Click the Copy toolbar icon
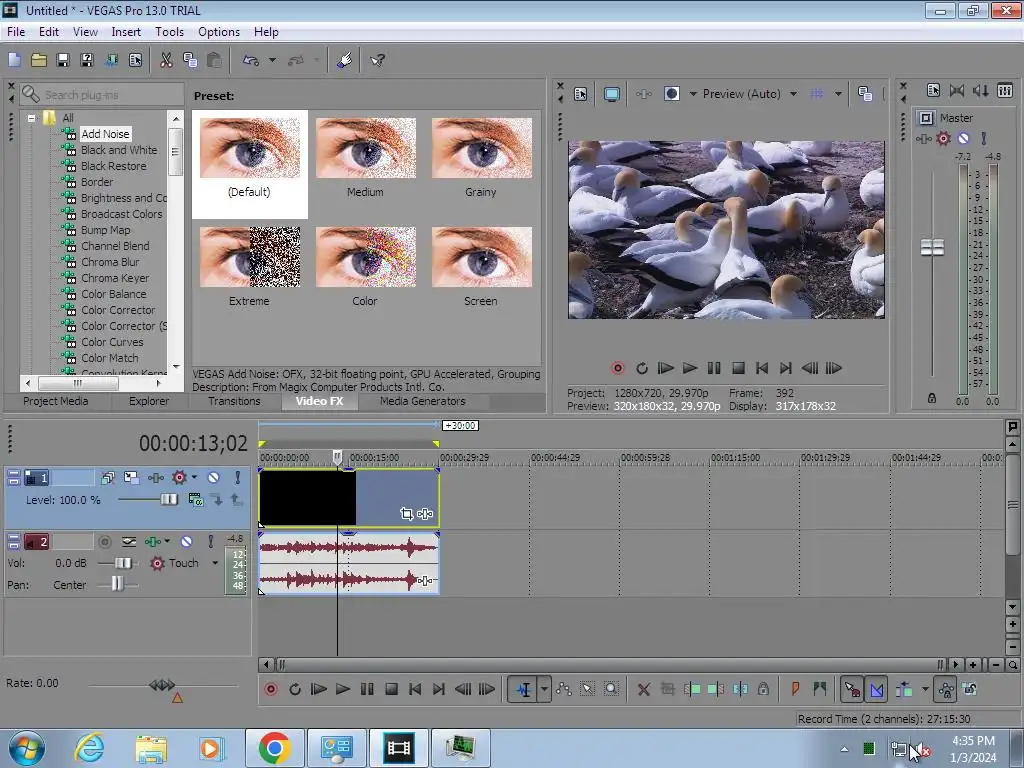This screenshot has height=768, width=1024. click(190, 60)
